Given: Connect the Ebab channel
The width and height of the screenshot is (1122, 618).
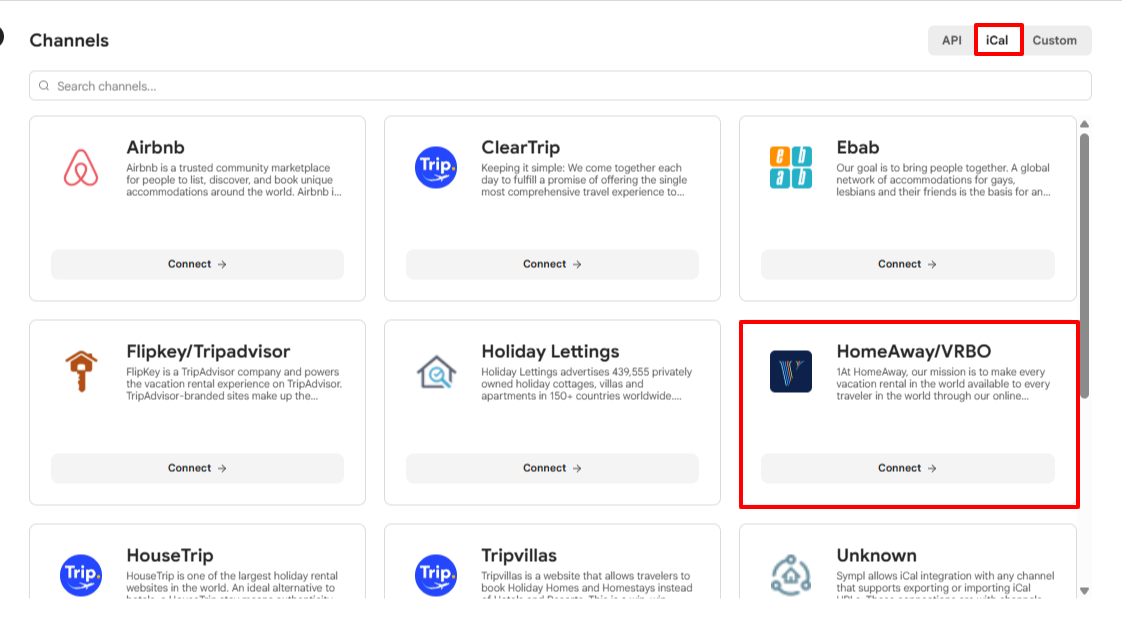Looking at the screenshot, I should [x=907, y=264].
